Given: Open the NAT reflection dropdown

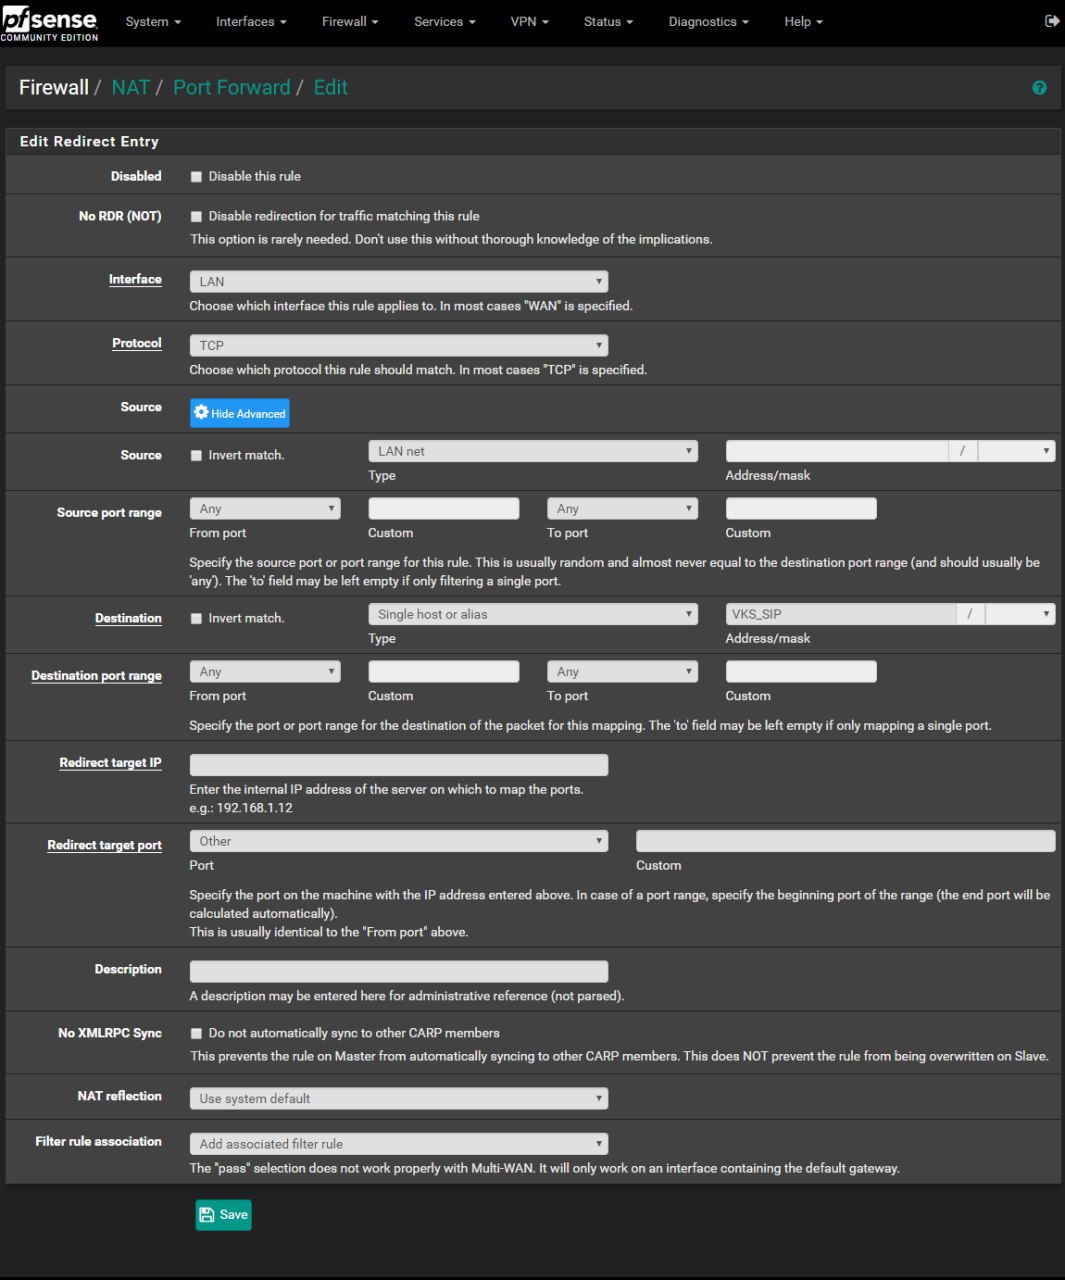Looking at the screenshot, I should (x=399, y=1099).
